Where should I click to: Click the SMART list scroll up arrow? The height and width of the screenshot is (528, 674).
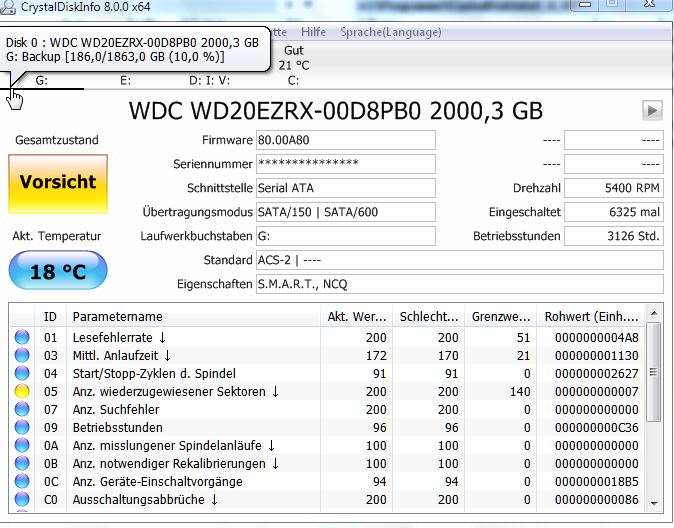click(x=654, y=313)
